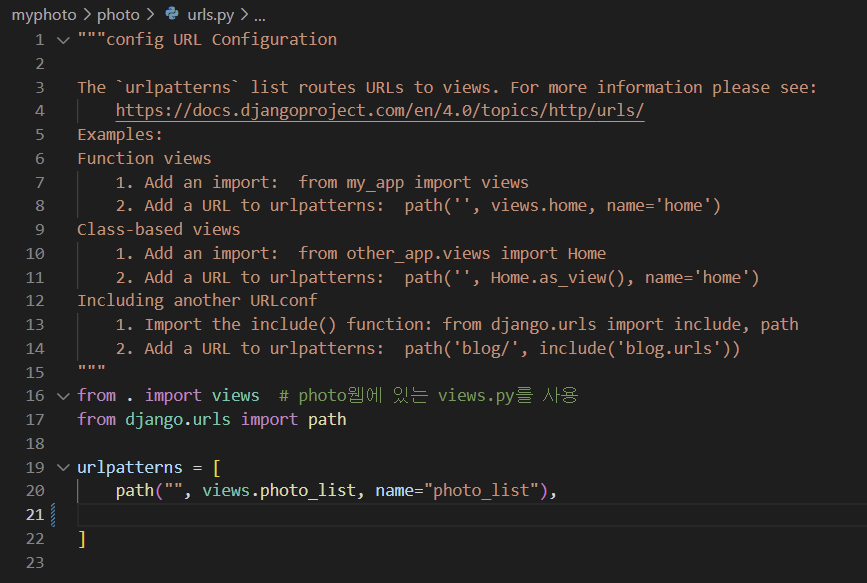Open the Django docs URL link

380,111
